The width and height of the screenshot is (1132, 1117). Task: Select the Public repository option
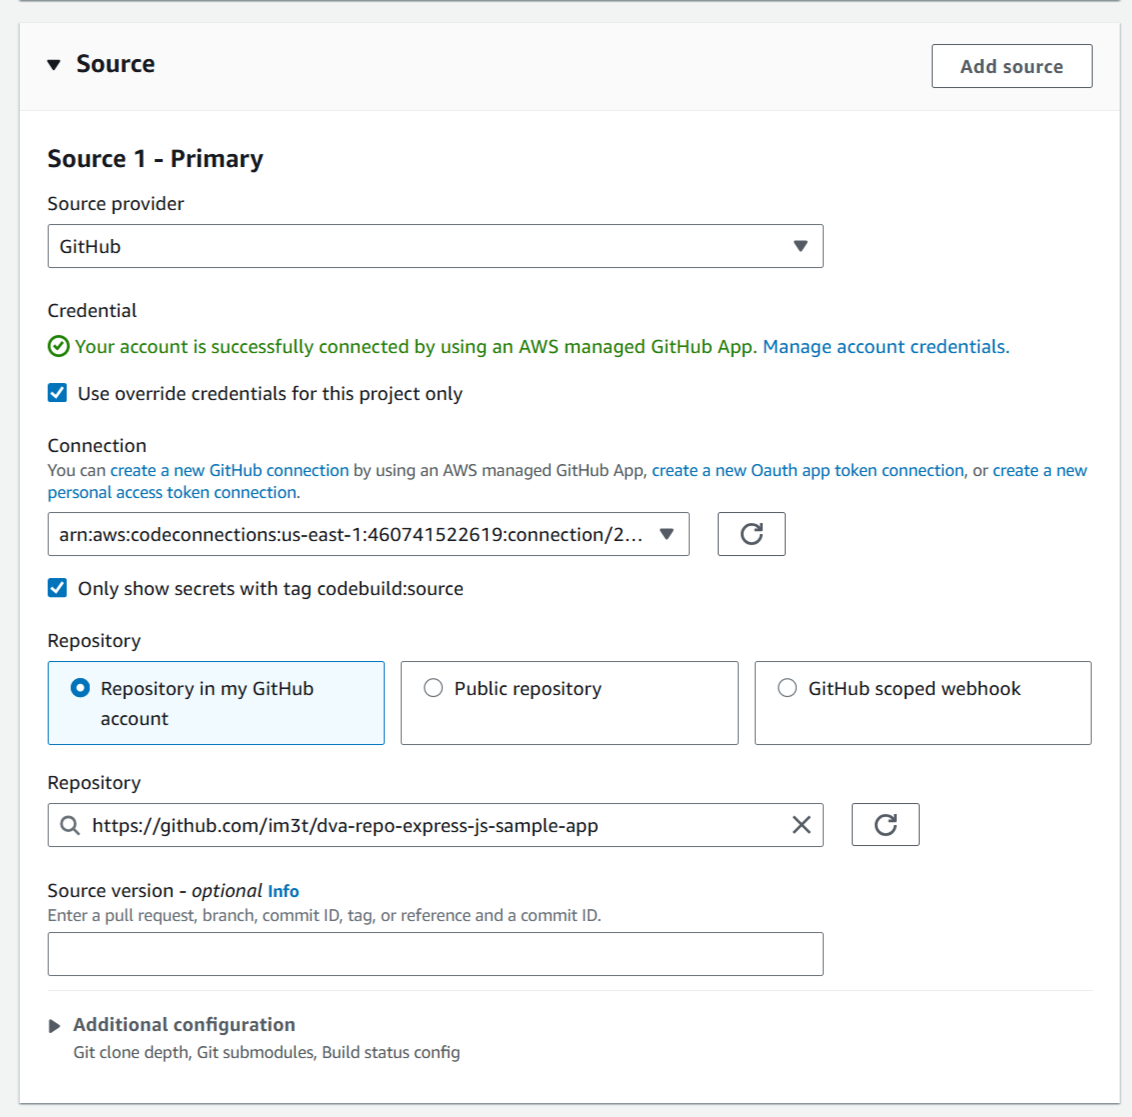tap(433, 688)
